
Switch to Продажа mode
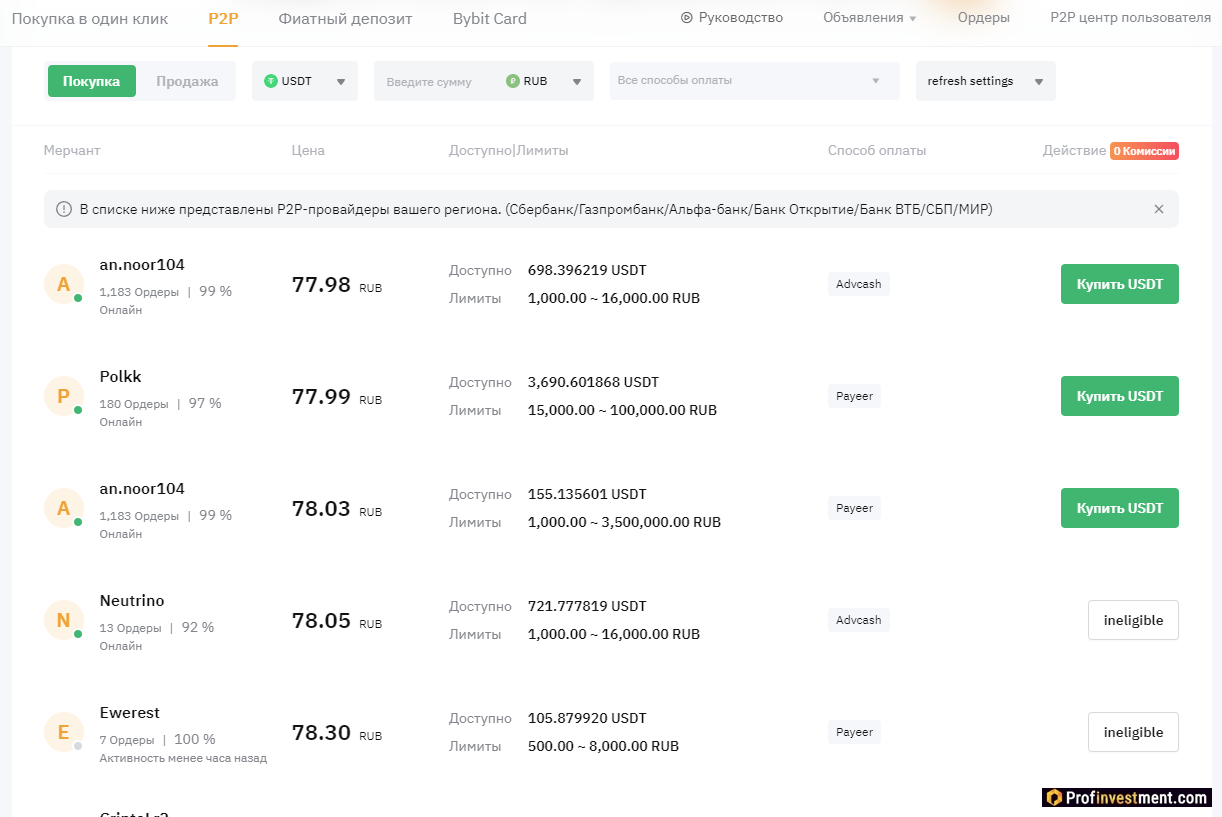[187, 81]
